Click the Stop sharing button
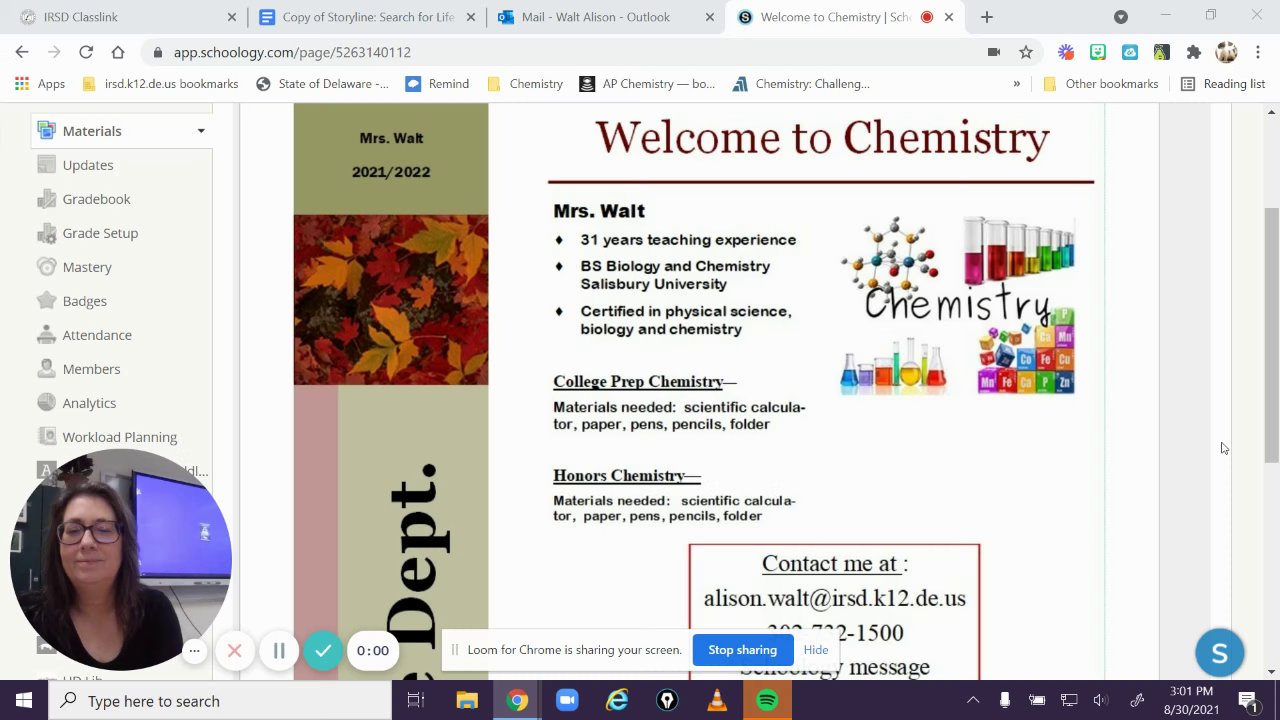The image size is (1280, 720). tap(742, 650)
